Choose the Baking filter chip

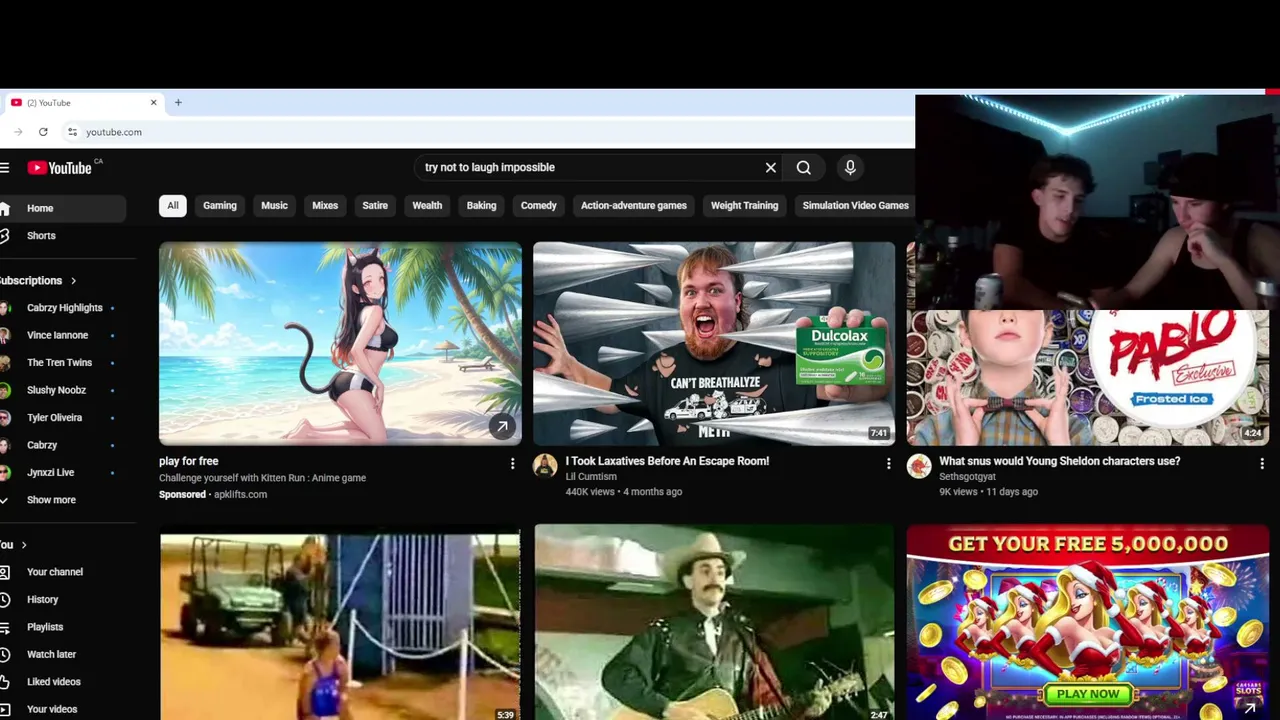(481, 206)
